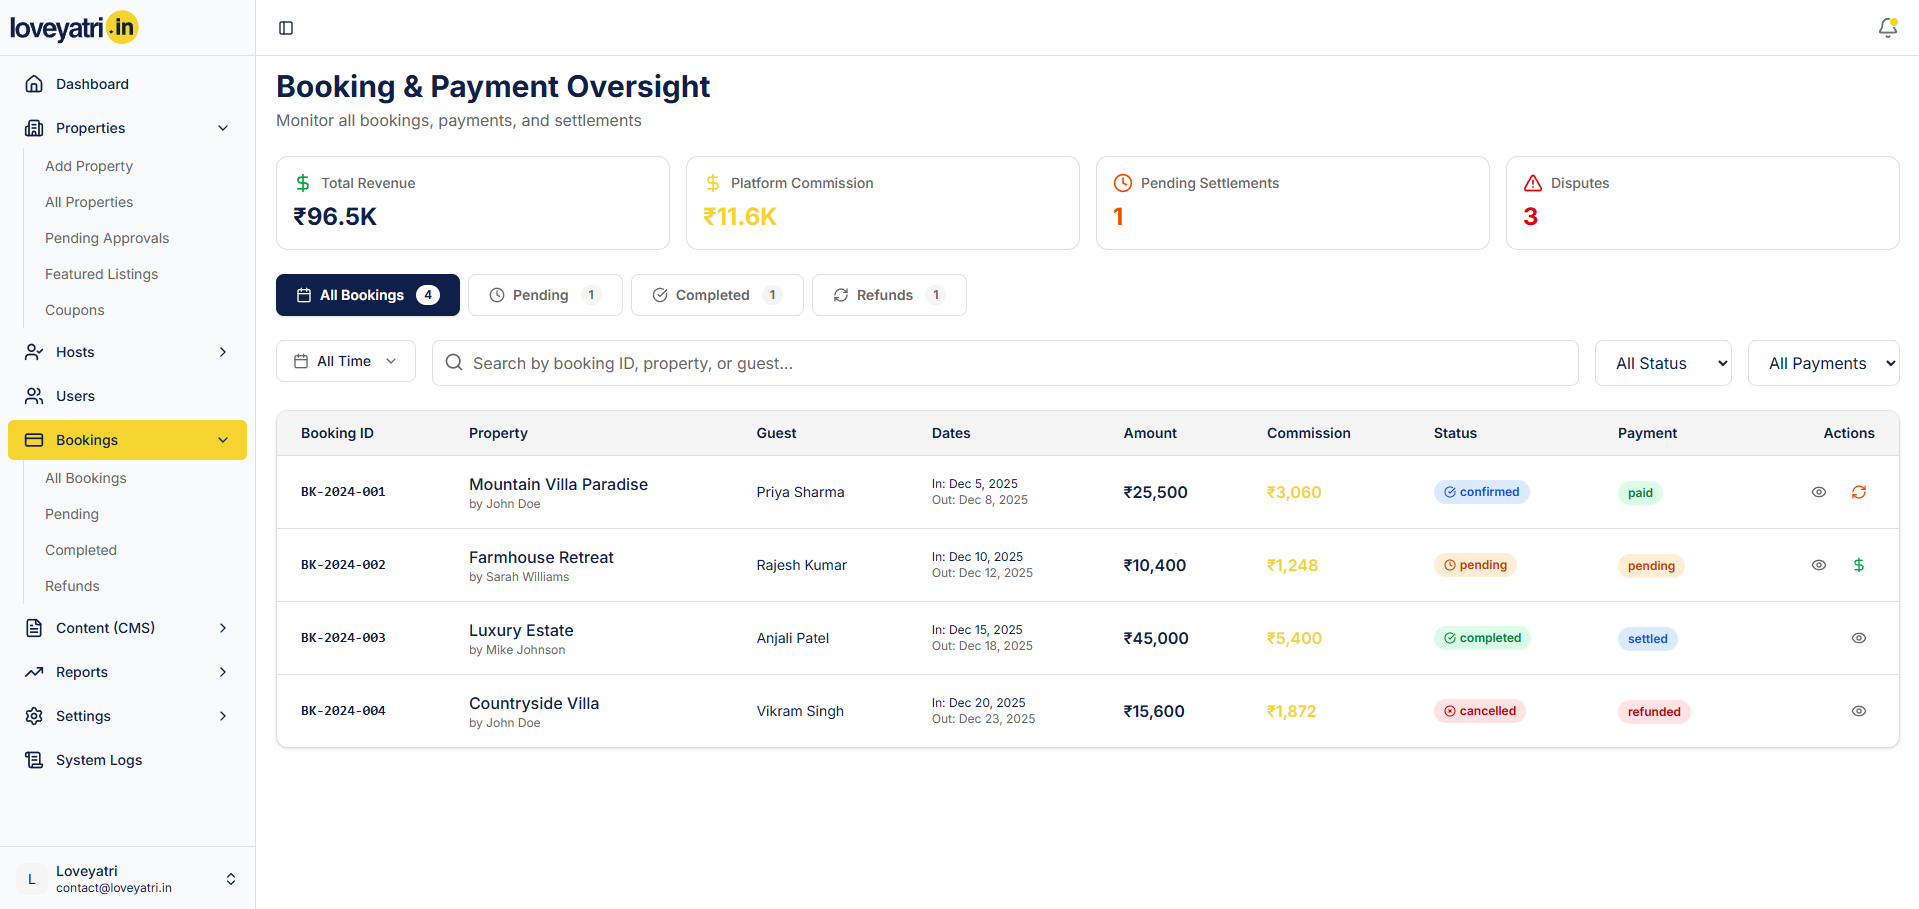Open the All Payments filter dropdown

1822,363
